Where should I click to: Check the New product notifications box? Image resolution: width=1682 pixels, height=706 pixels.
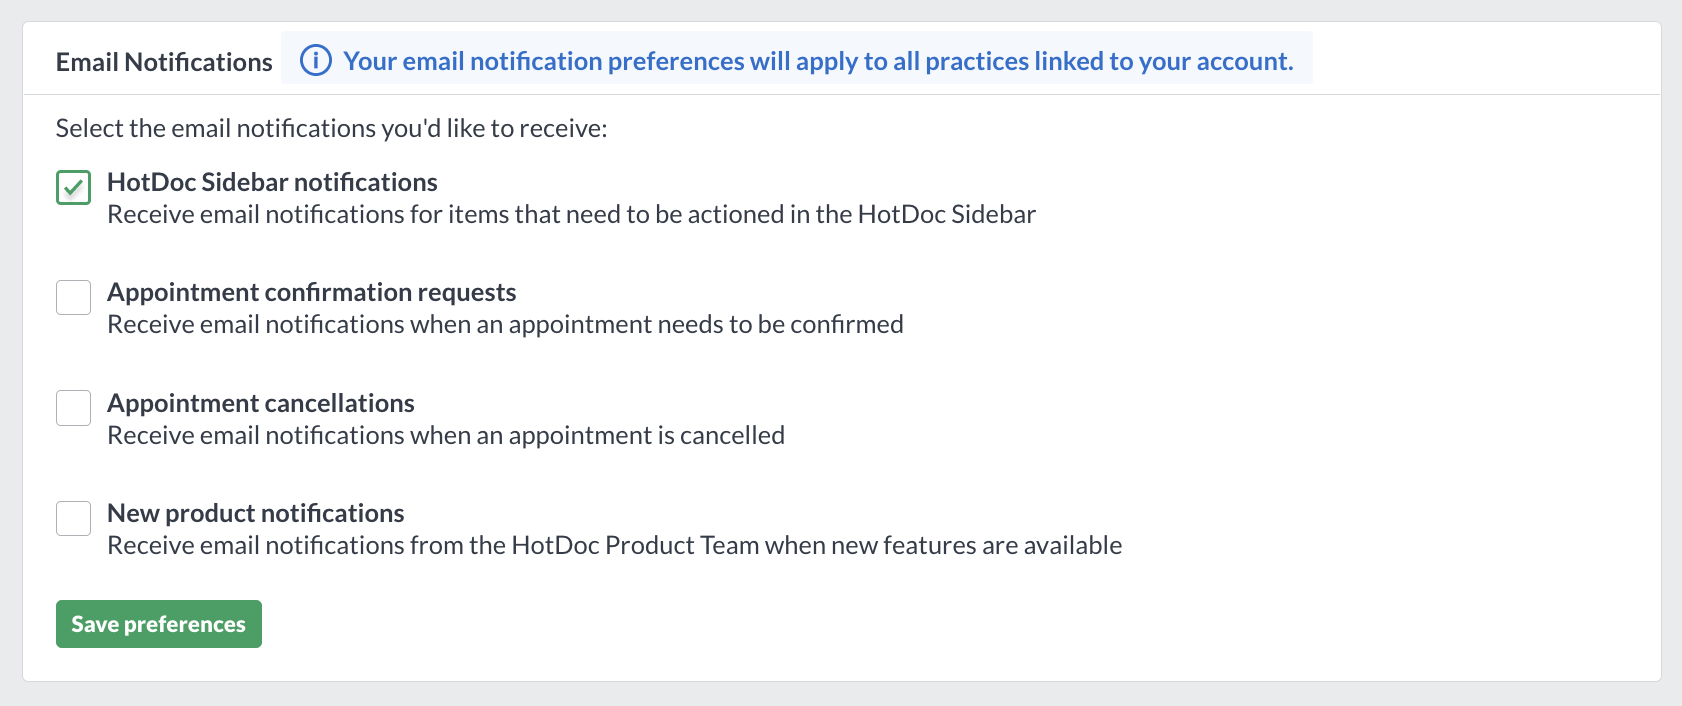pos(74,518)
